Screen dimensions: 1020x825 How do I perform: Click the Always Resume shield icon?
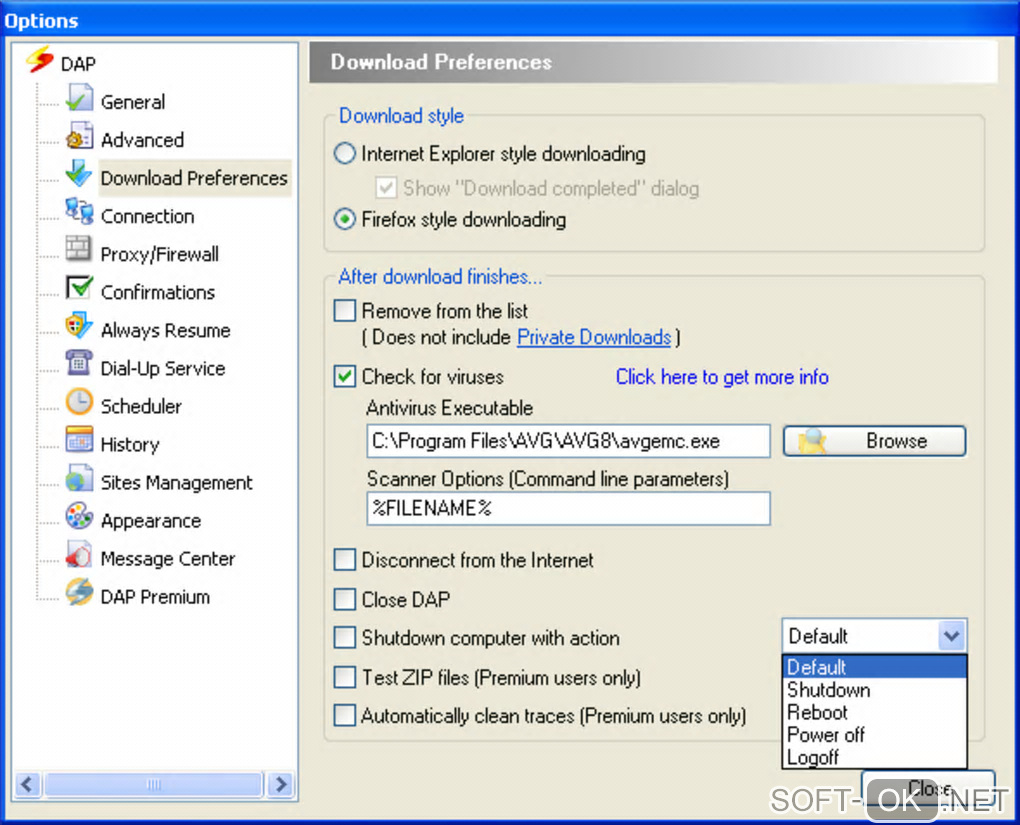pyautogui.click(x=79, y=327)
